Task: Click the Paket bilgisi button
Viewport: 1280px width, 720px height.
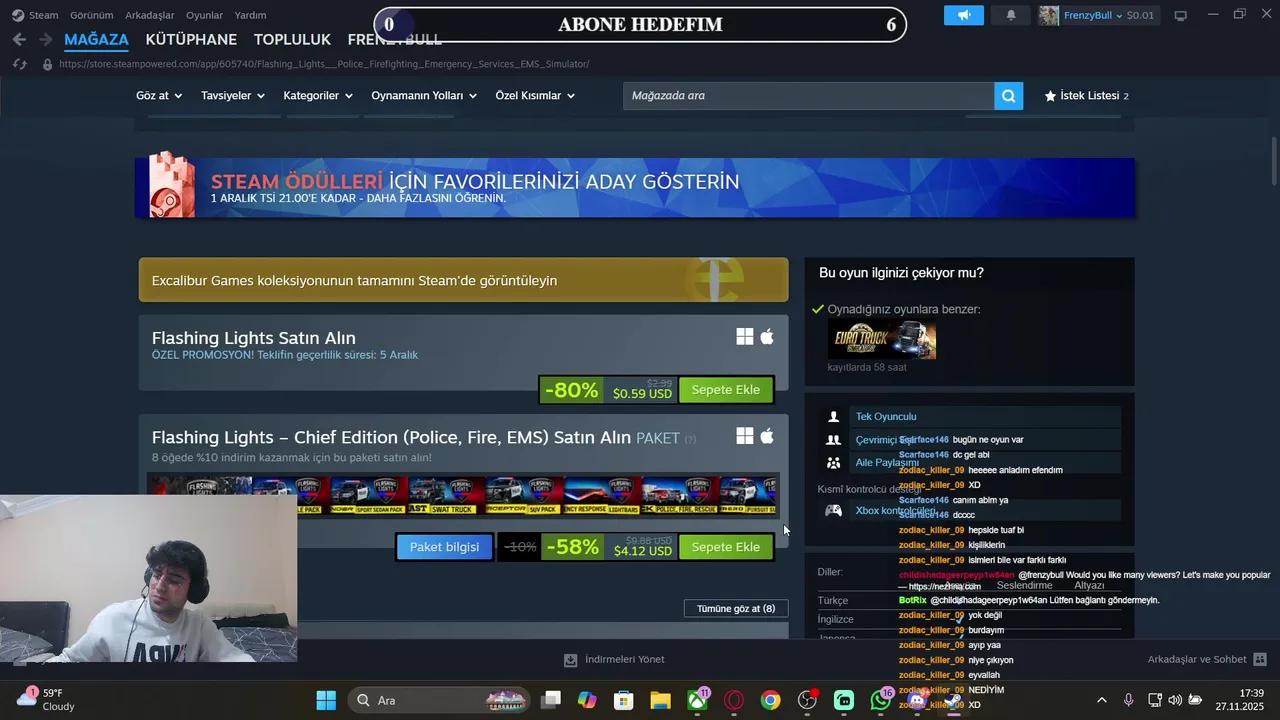Action: coord(444,547)
